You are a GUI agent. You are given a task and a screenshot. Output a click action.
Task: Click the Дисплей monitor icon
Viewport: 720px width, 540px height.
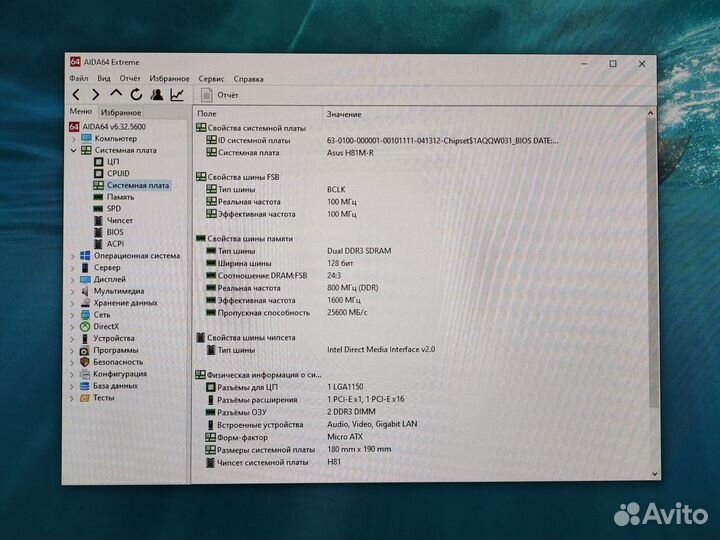point(85,279)
